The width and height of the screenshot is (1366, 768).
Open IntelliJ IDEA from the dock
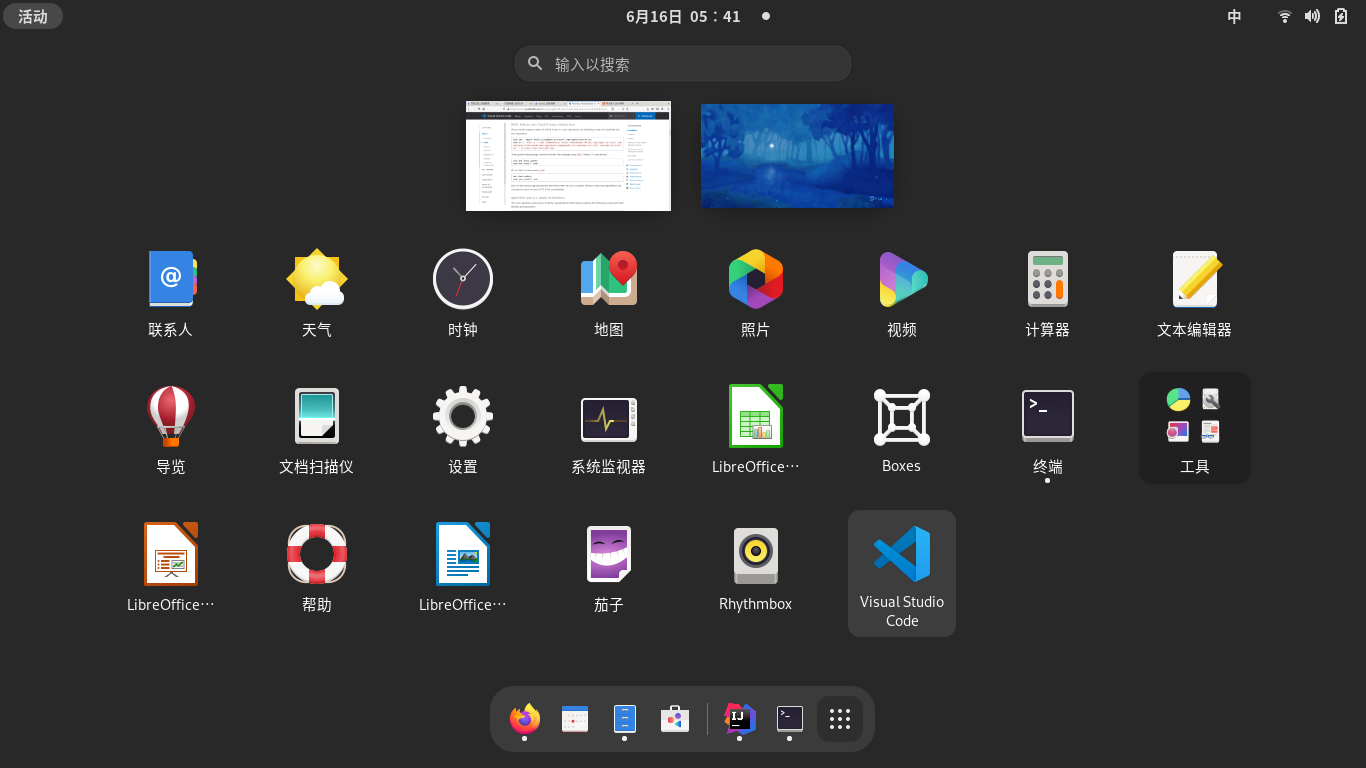pyautogui.click(x=739, y=718)
